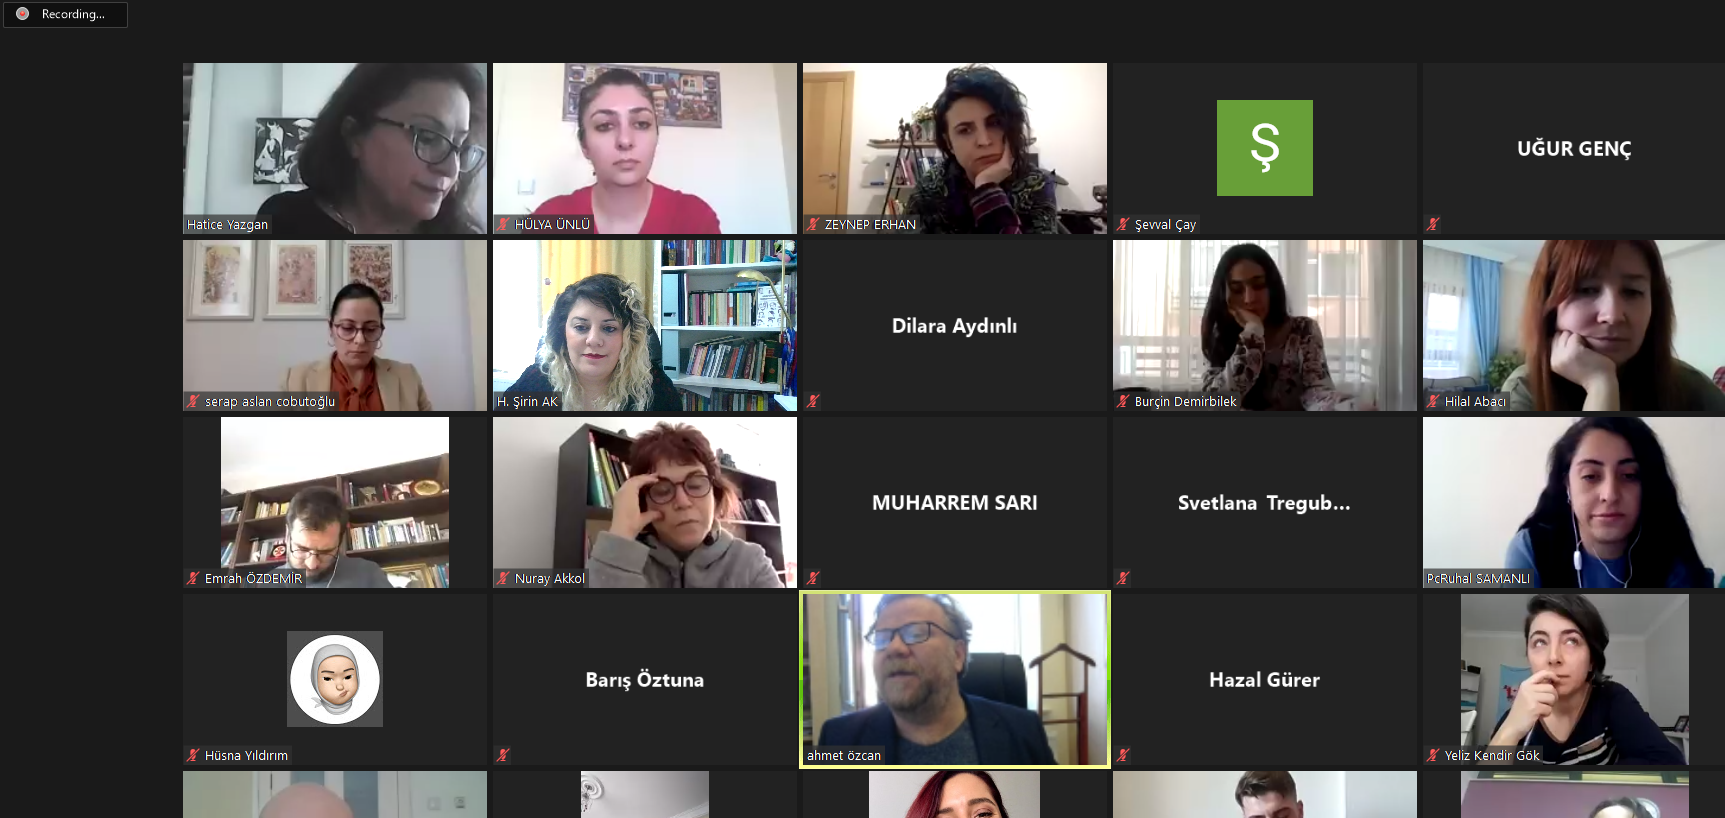Select the MUHARREM SARI participant tile

pyautogui.click(x=955, y=502)
